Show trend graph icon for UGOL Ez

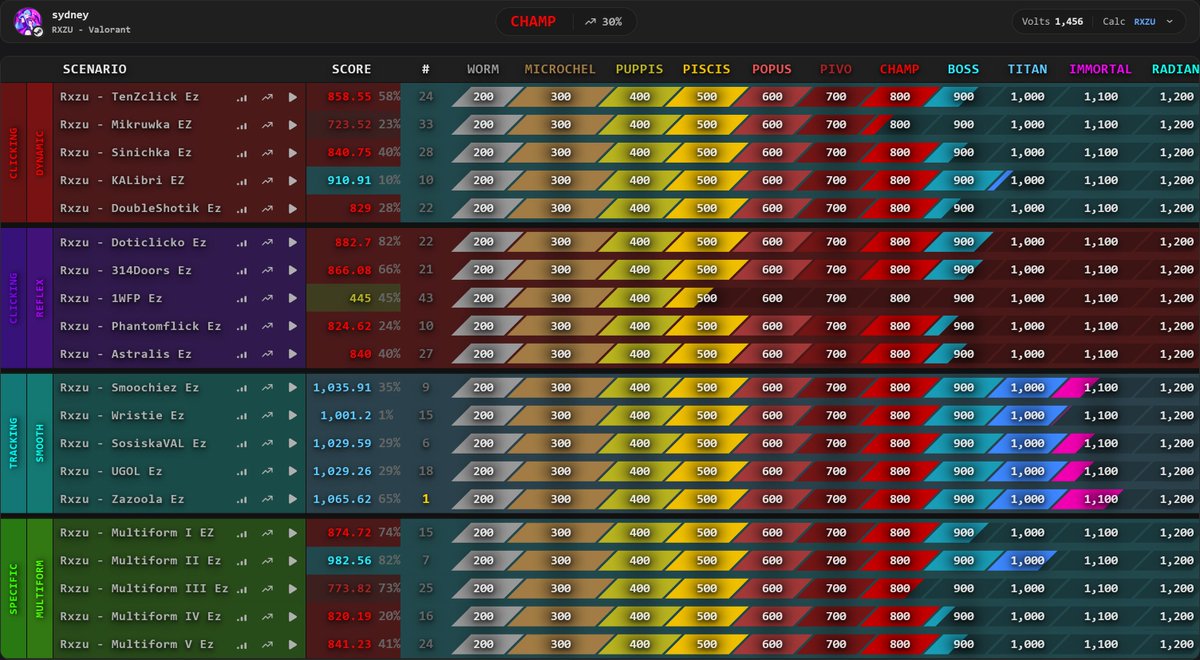click(x=267, y=472)
